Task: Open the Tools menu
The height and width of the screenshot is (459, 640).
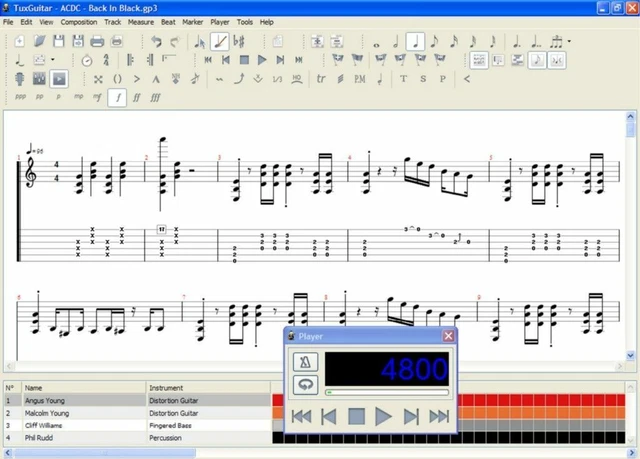Action: [x=245, y=21]
